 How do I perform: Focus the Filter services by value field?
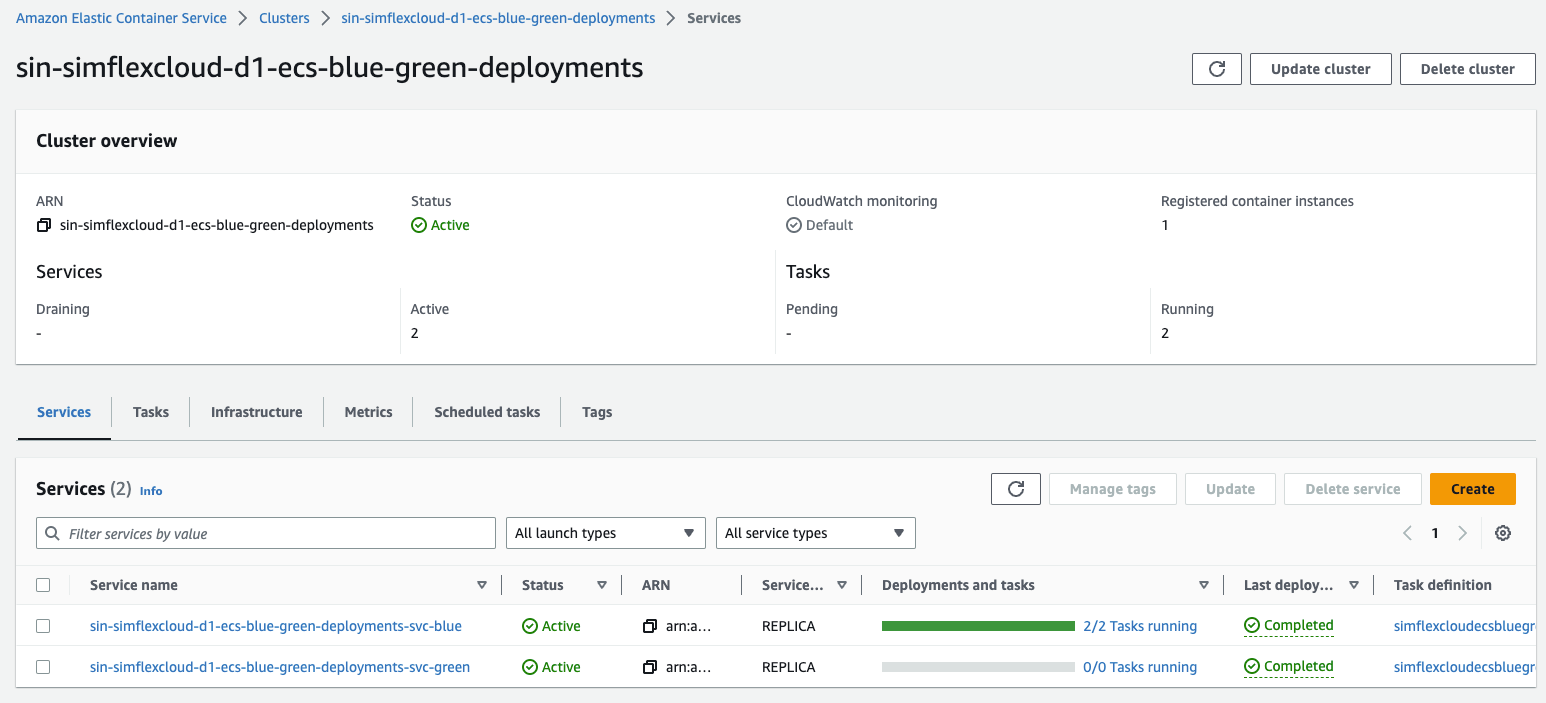(x=266, y=533)
